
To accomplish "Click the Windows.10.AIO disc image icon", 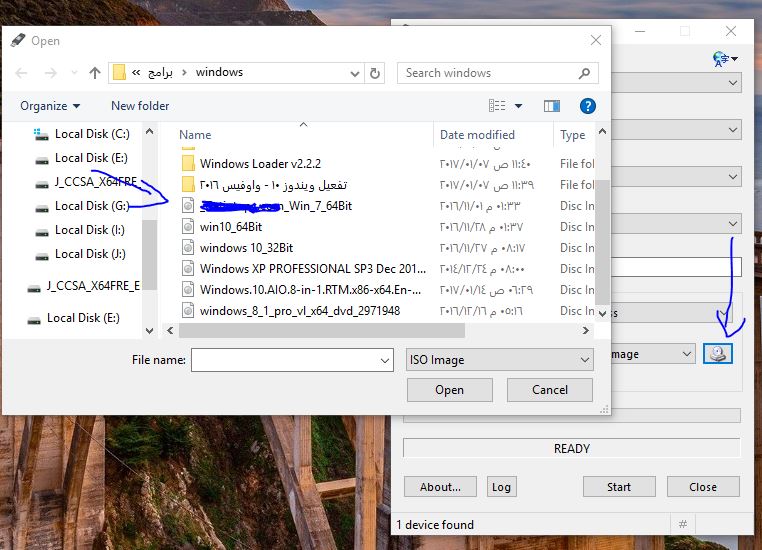I will 188,289.
